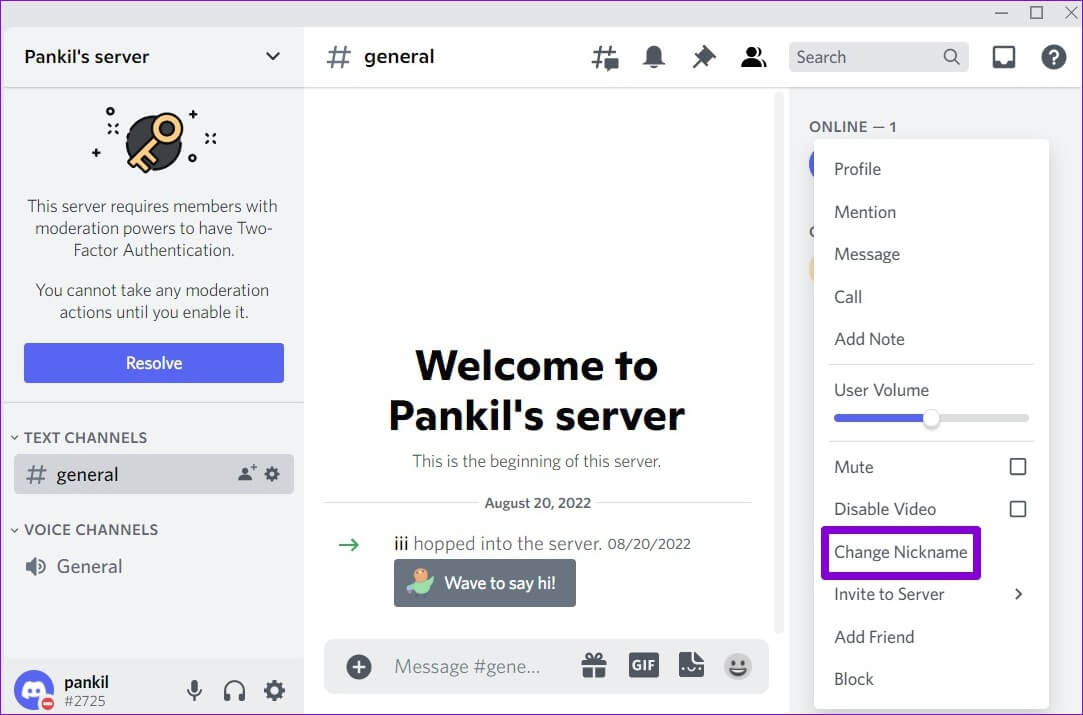Open the Inbox icon
This screenshot has width=1083, height=715.
1004,57
